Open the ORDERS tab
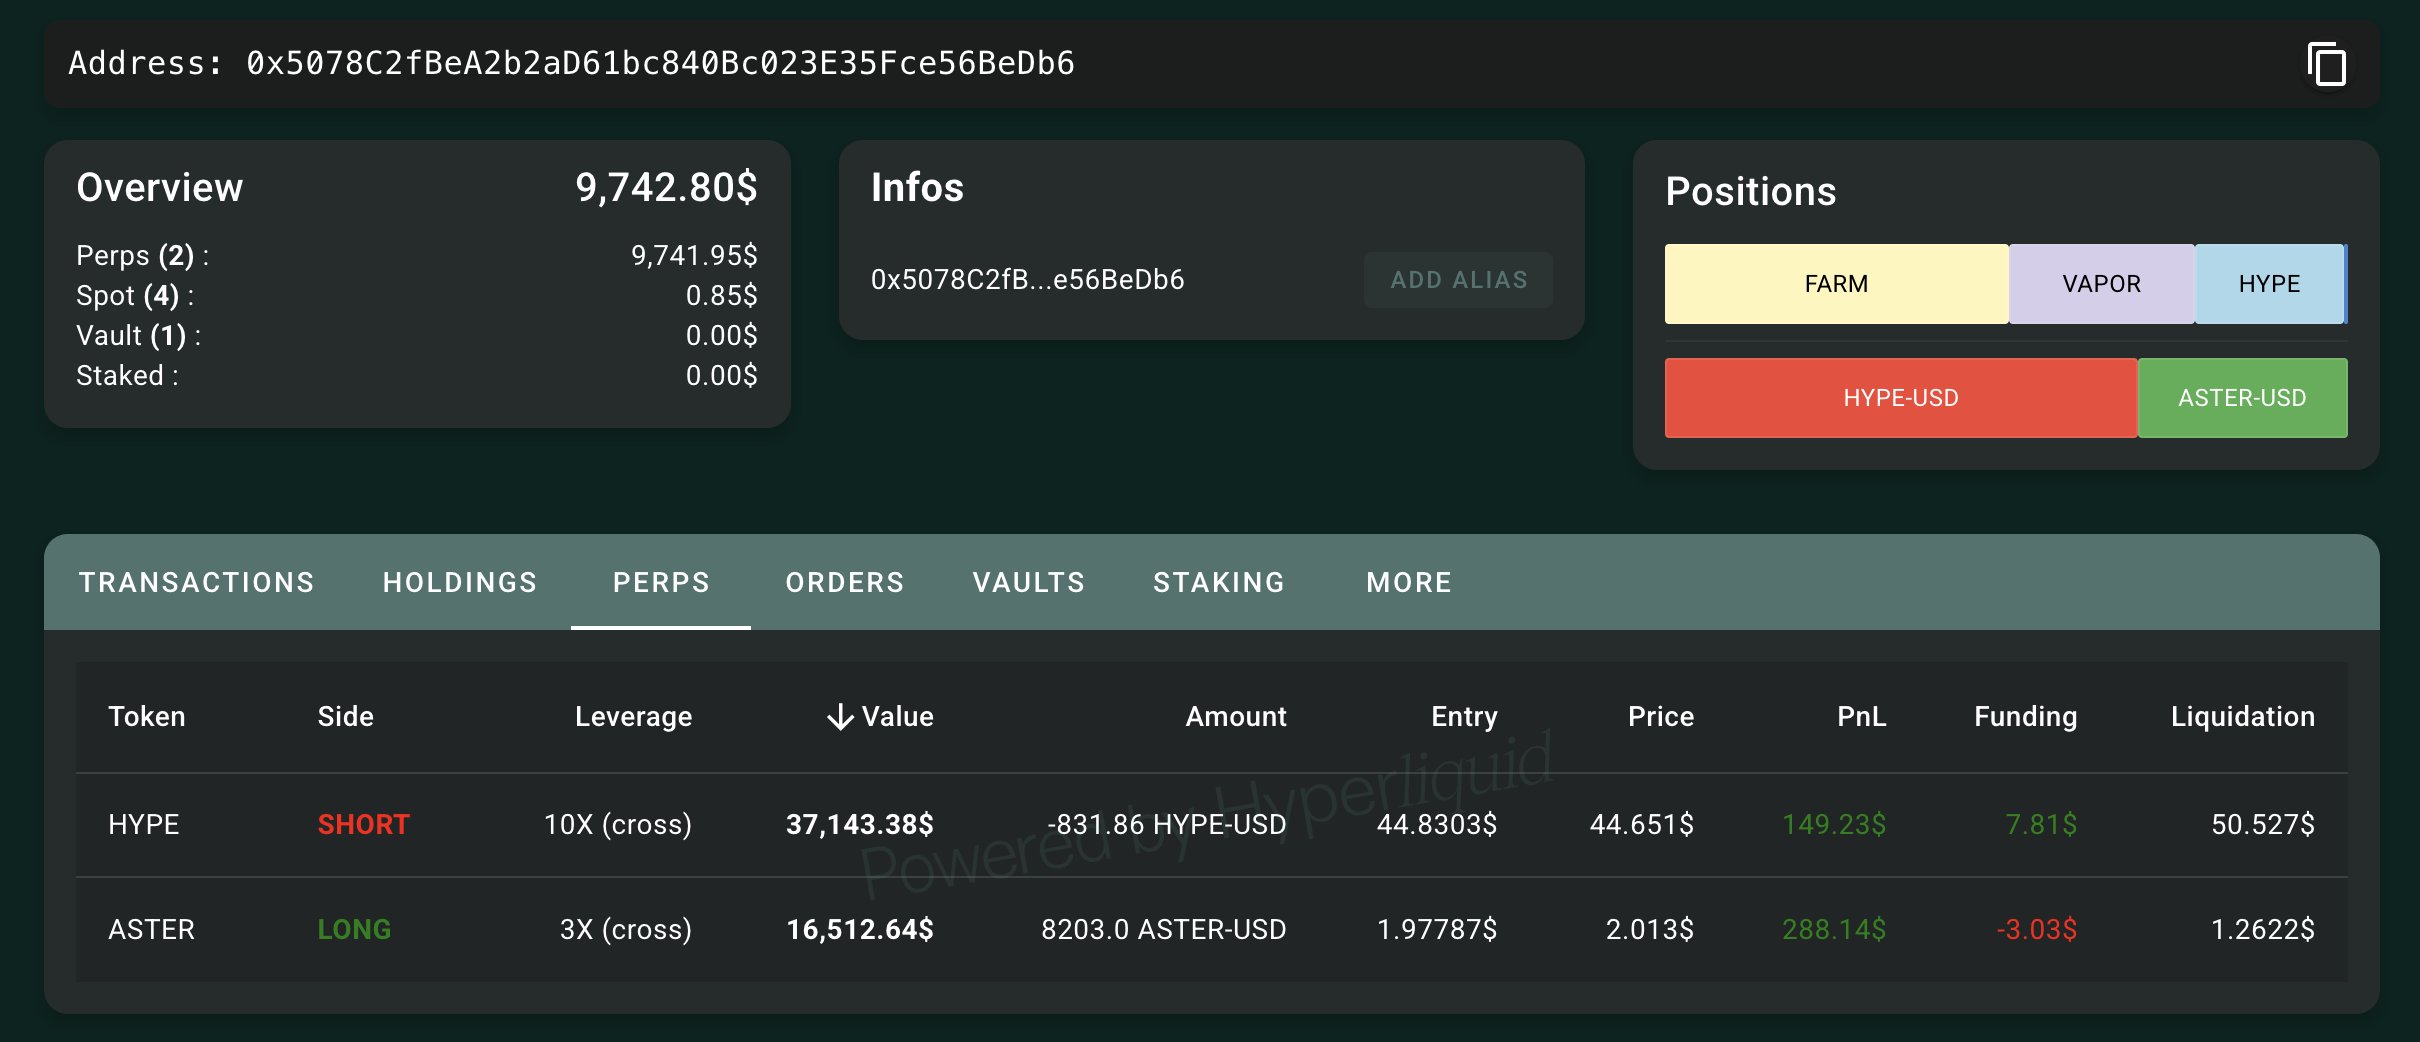This screenshot has width=2420, height=1042. (x=845, y=582)
